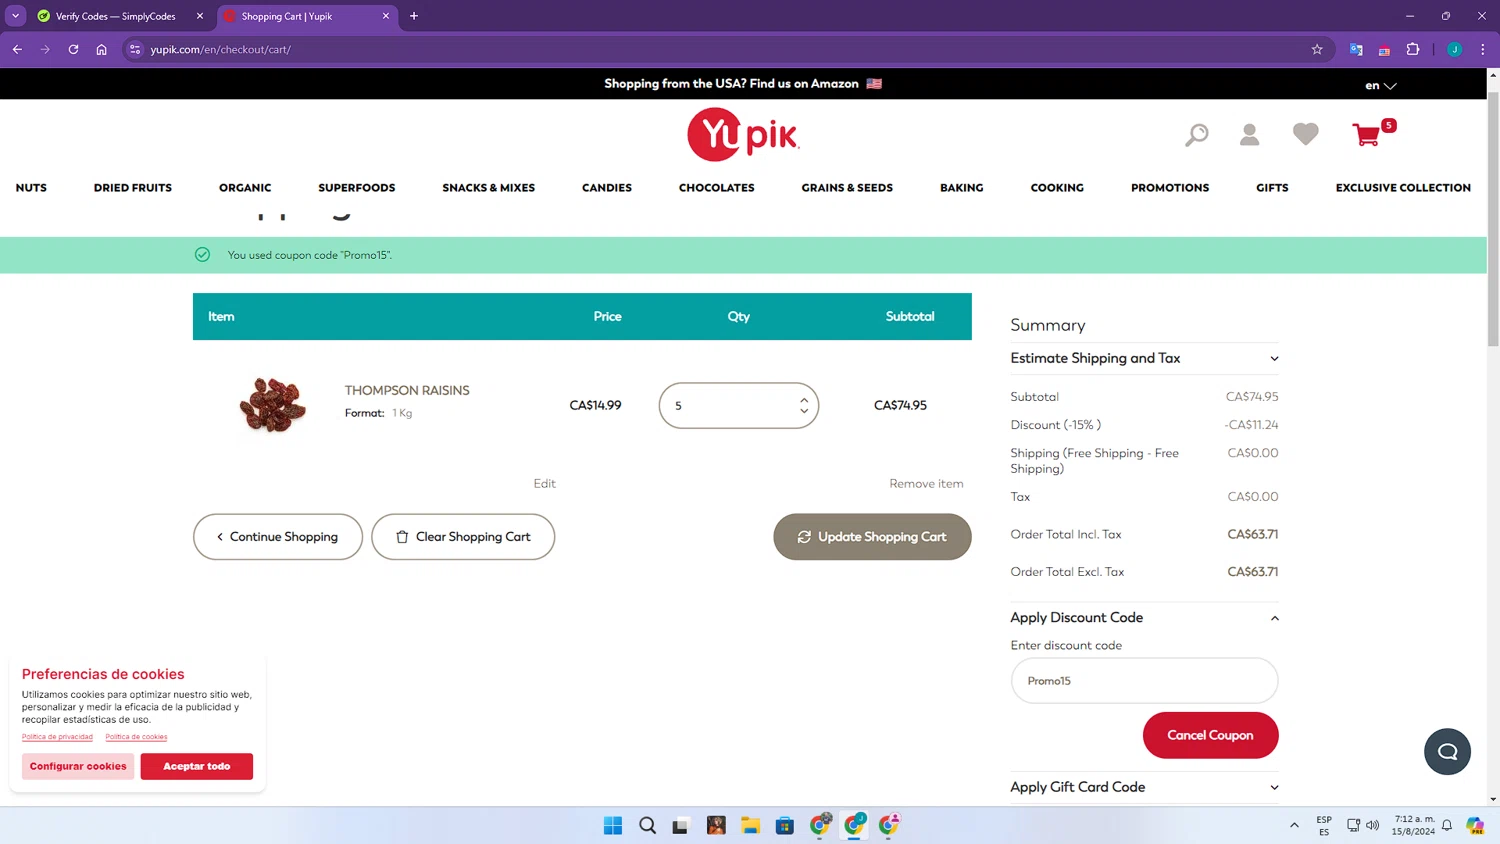This screenshot has width=1500, height=844.
Task: Click Configurar cookies button
Action: [78, 766]
